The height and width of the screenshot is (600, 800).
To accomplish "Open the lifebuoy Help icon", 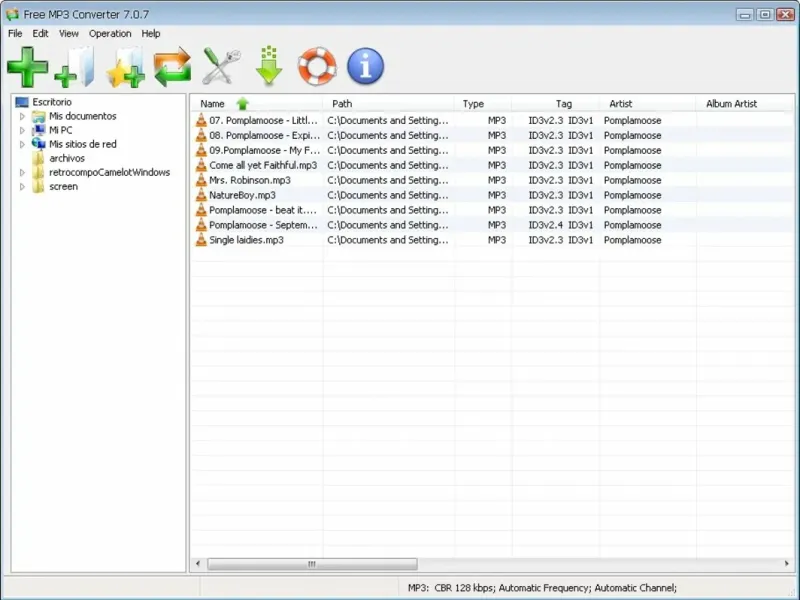I will point(317,66).
